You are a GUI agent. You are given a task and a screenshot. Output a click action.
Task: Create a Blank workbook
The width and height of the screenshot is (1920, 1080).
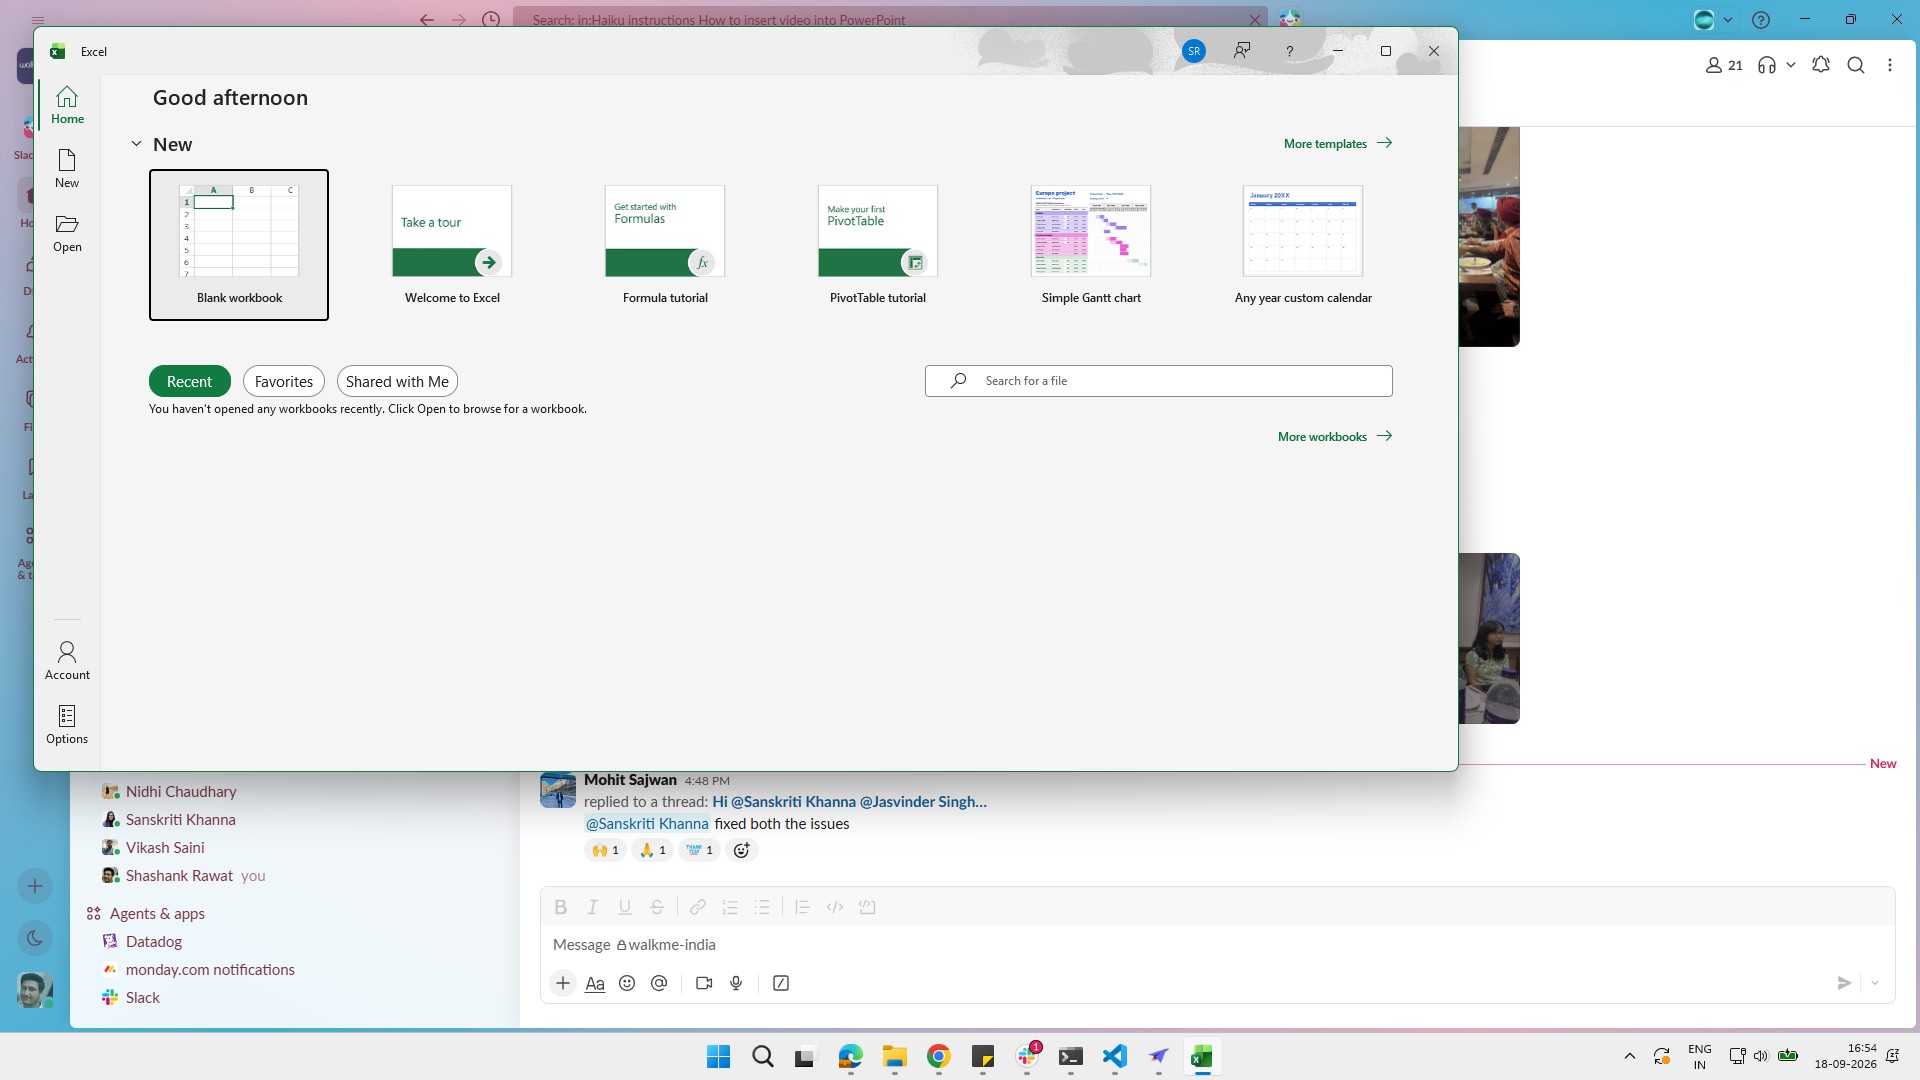pyautogui.click(x=239, y=245)
